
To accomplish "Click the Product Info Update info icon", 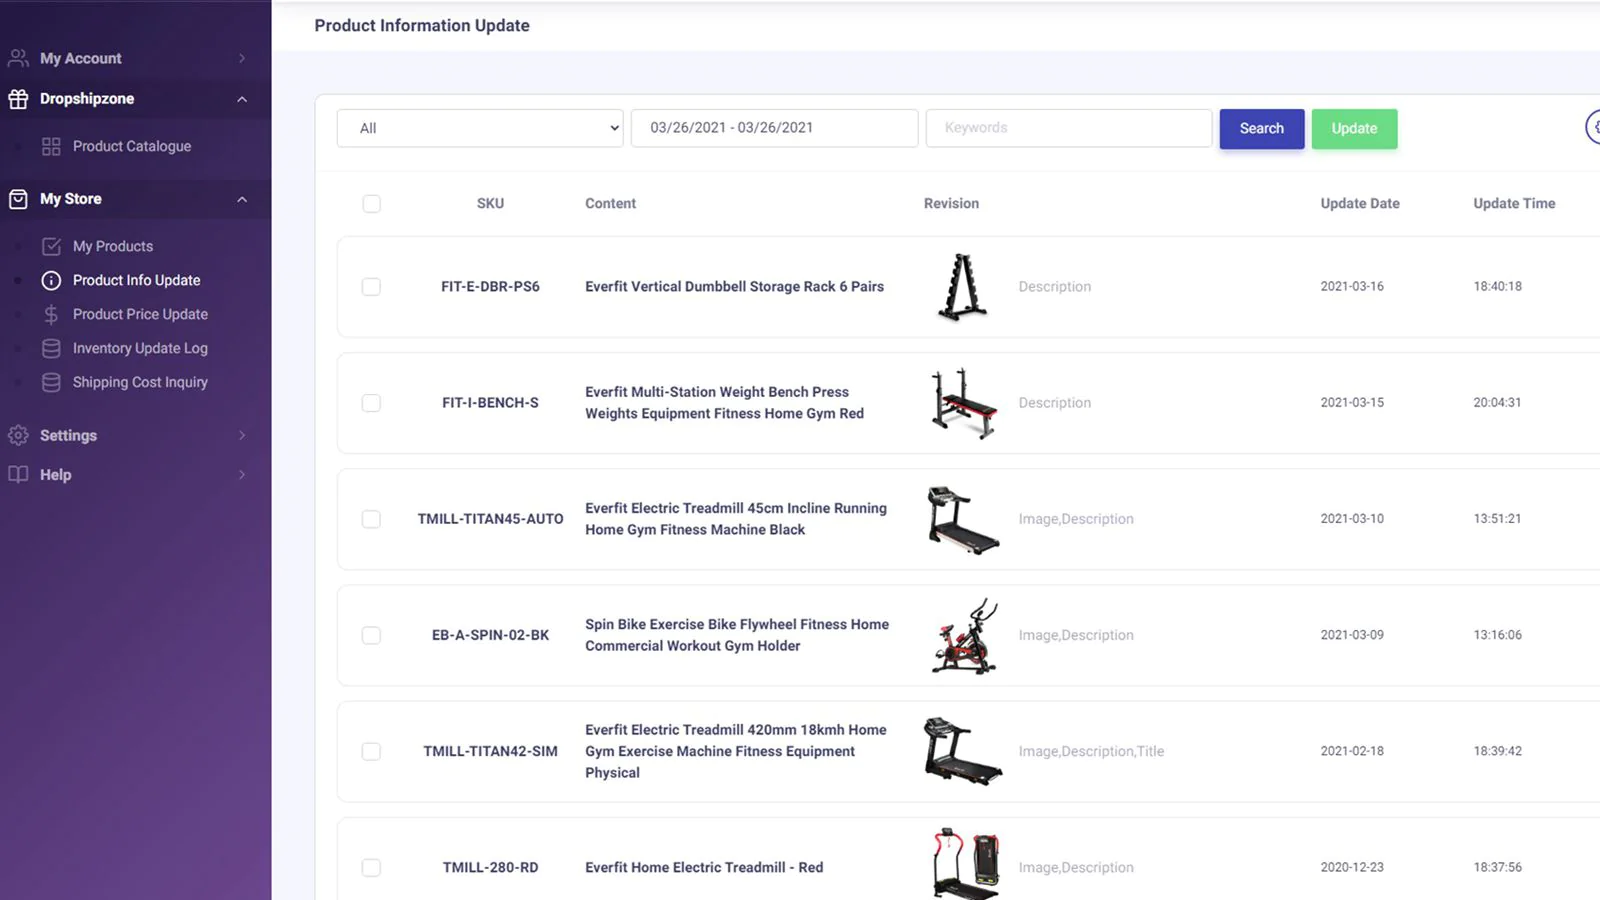I will [51, 280].
